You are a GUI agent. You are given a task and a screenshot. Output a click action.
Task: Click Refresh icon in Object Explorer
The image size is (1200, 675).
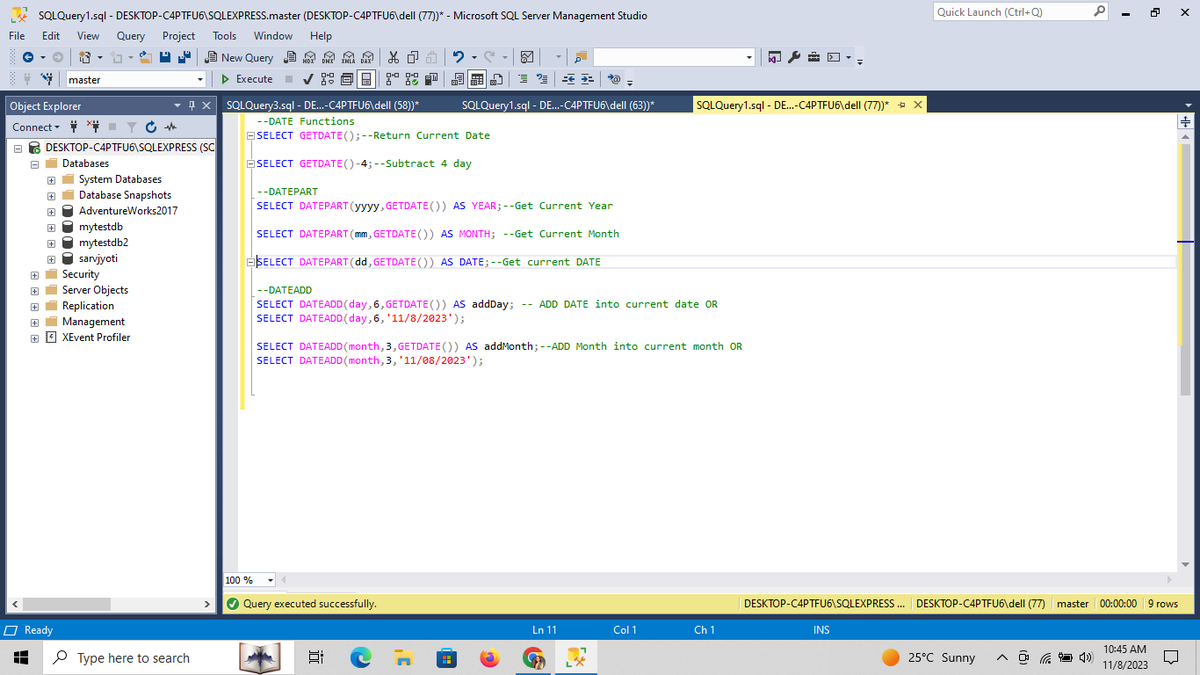click(150, 127)
